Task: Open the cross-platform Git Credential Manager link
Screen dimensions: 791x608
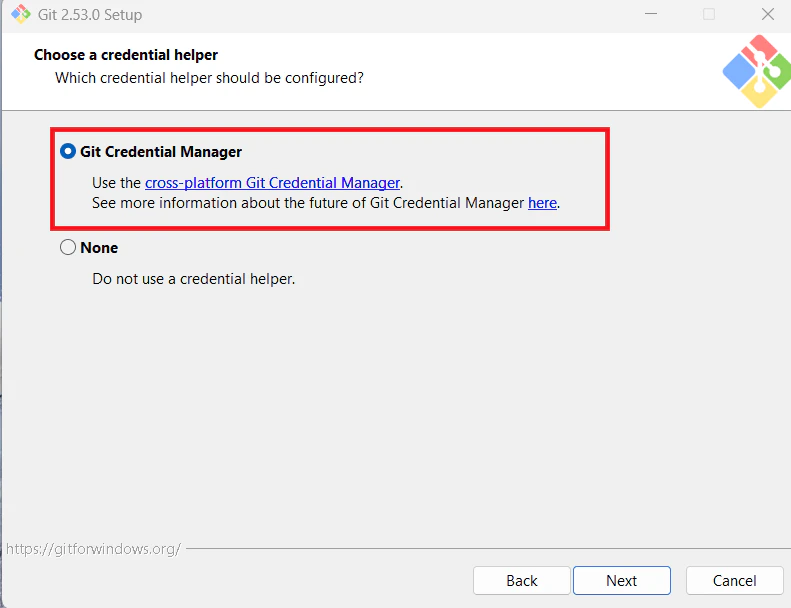Action: [x=272, y=183]
